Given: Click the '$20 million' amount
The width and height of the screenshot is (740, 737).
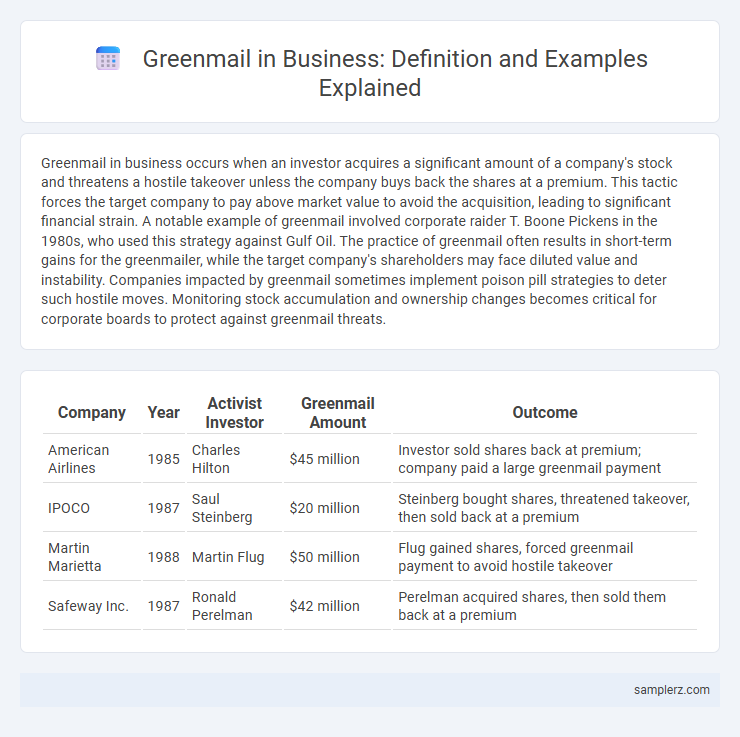Looking at the screenshot, I should 325,508.
